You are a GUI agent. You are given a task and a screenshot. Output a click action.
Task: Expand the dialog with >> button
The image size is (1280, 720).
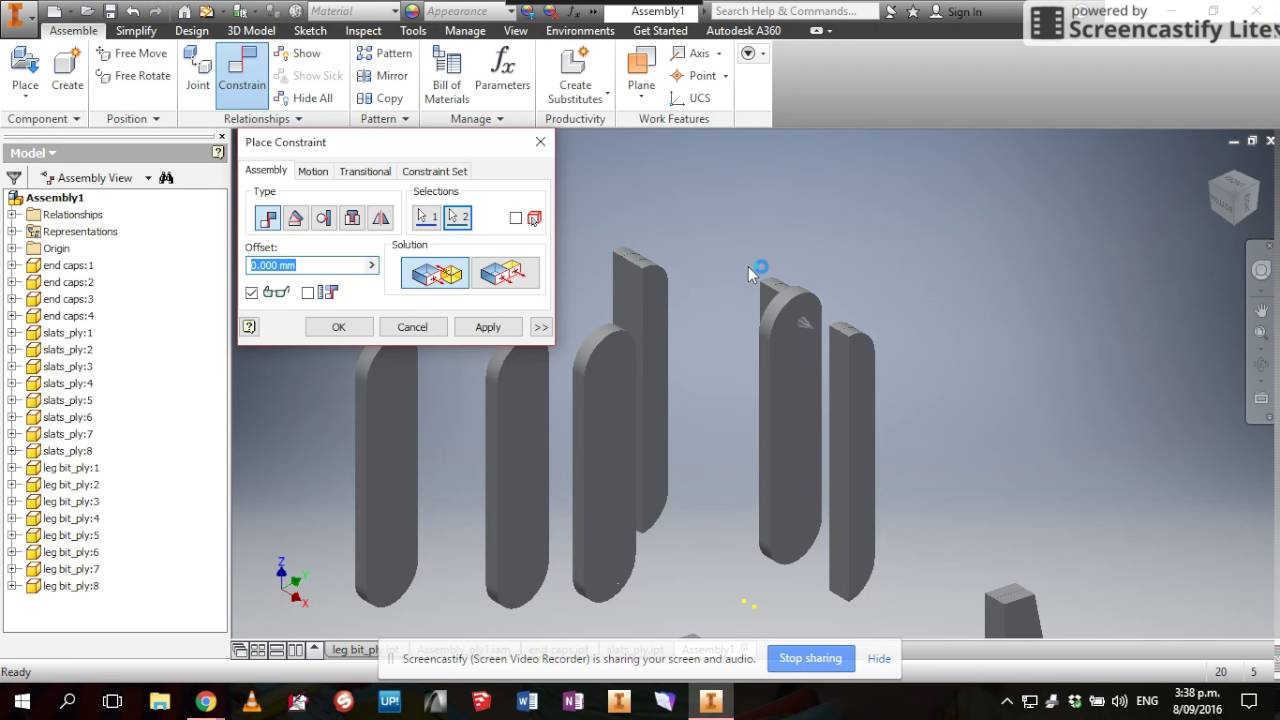pyautogui.click(x=541, y=327)
